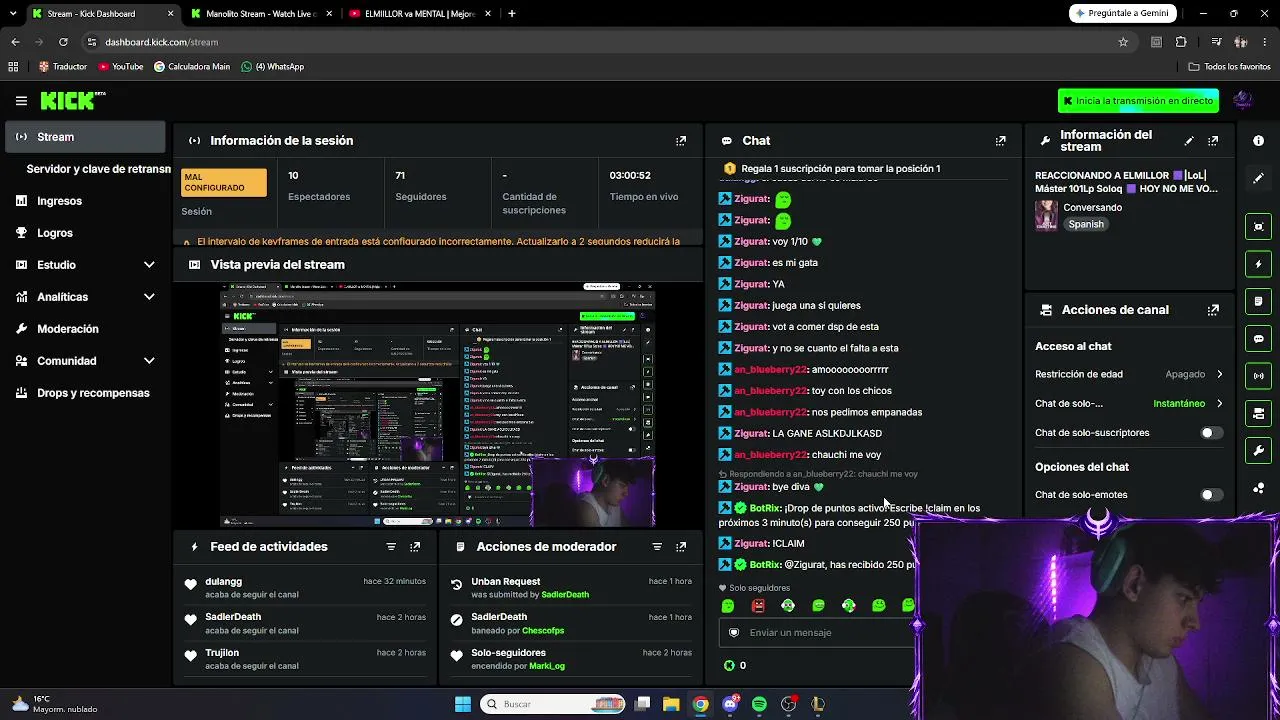Open Chescofps moderator link
The image size is (1280, 720).
(x=543, y=631)
